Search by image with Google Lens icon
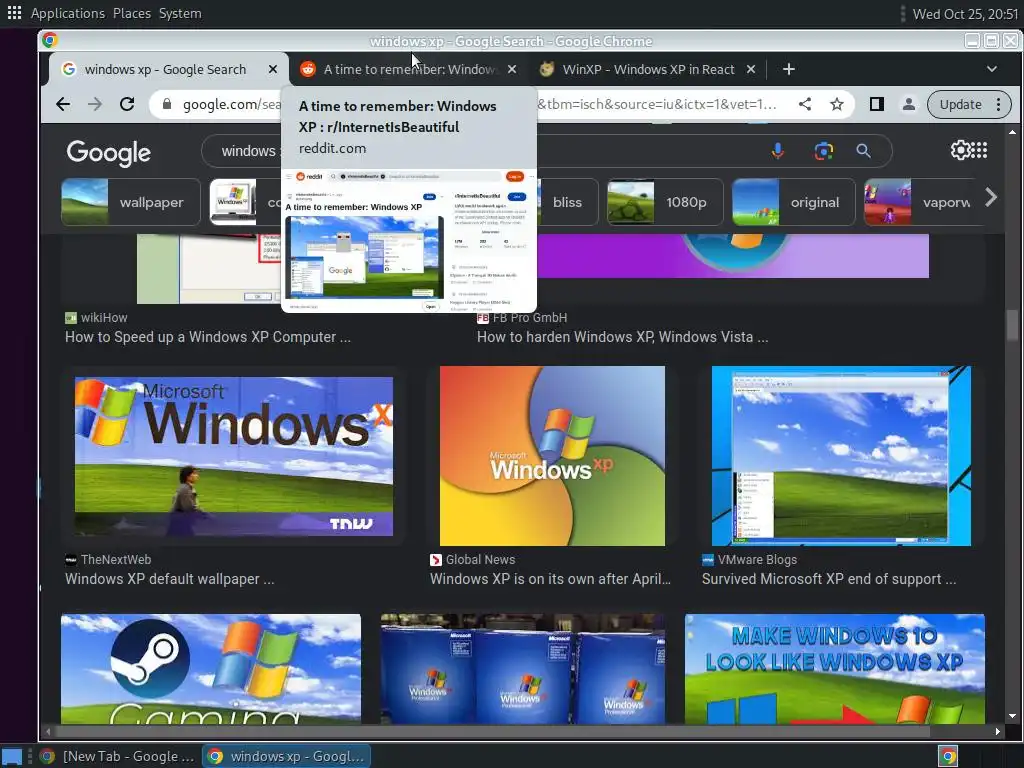This screenshot has width=1024, height=768. (824, 152)
